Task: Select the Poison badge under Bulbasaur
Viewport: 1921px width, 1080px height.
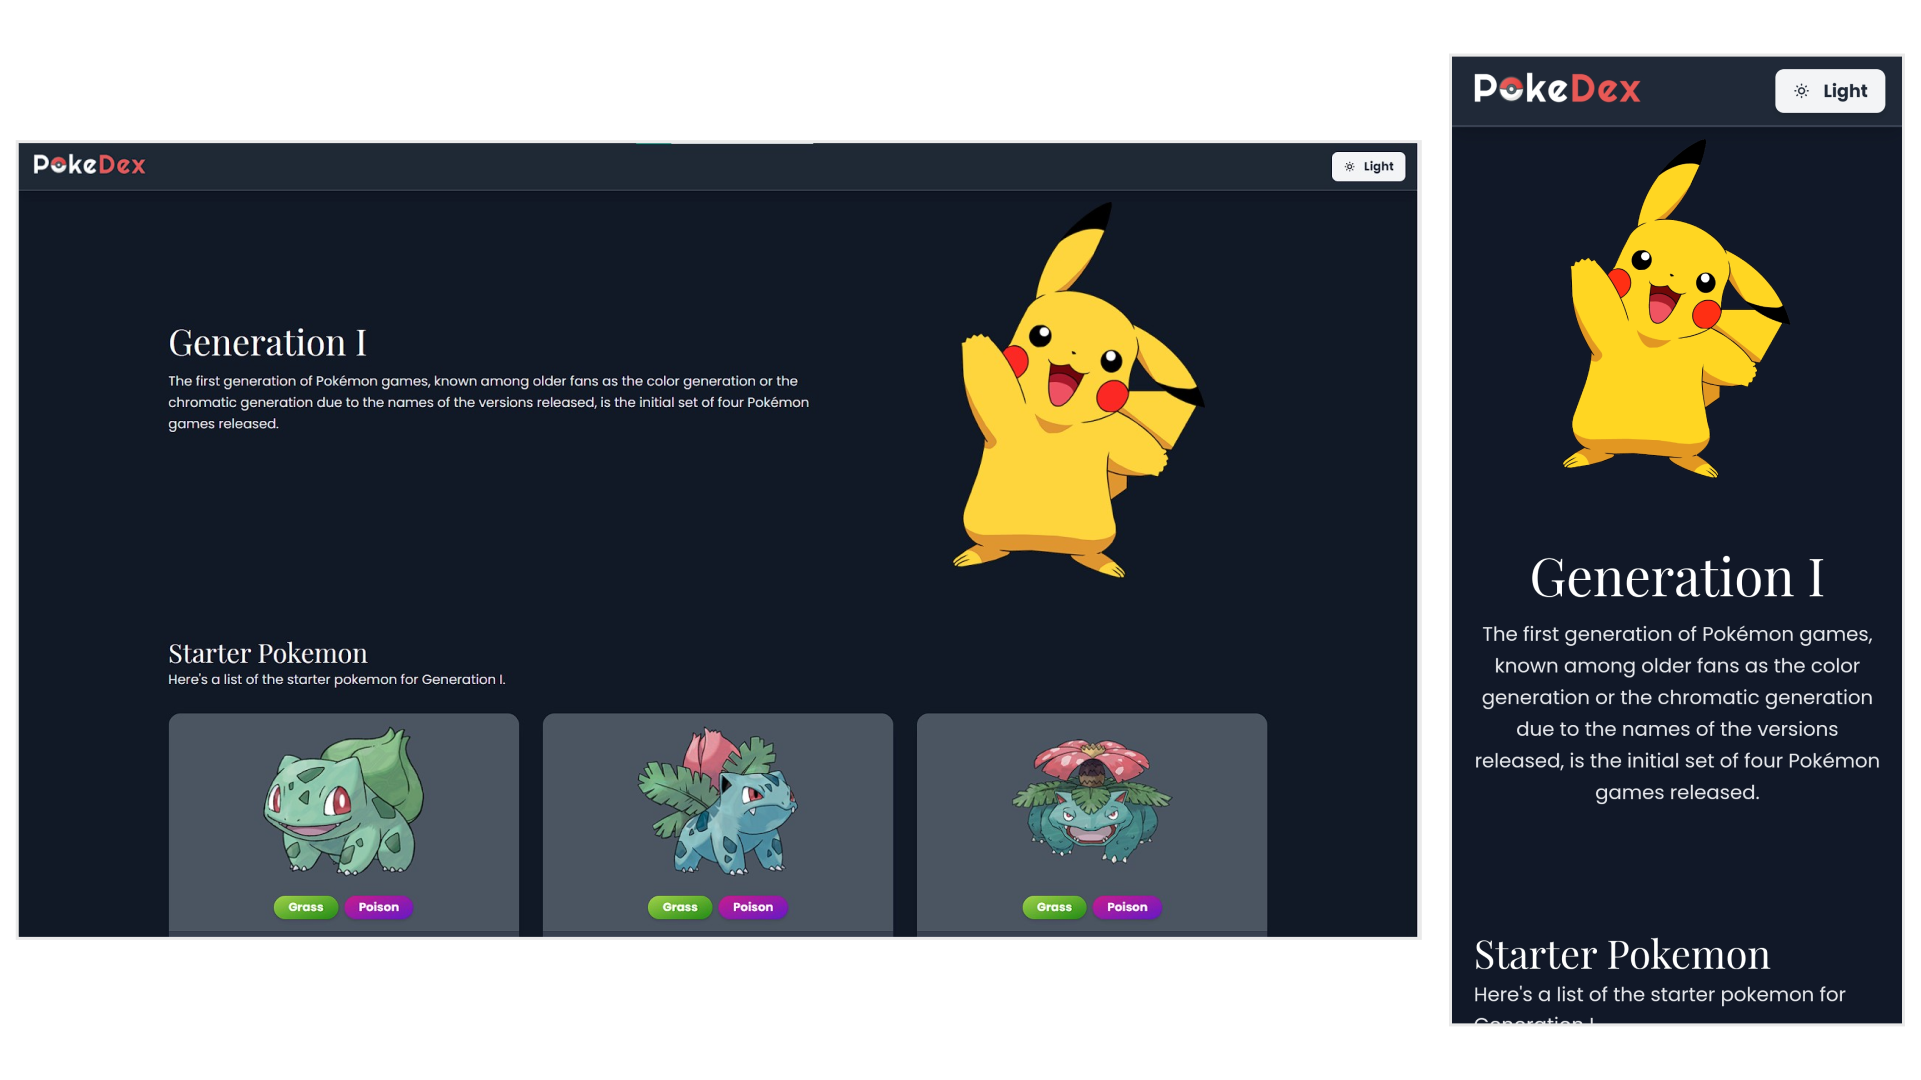Action: pos(379,907)
